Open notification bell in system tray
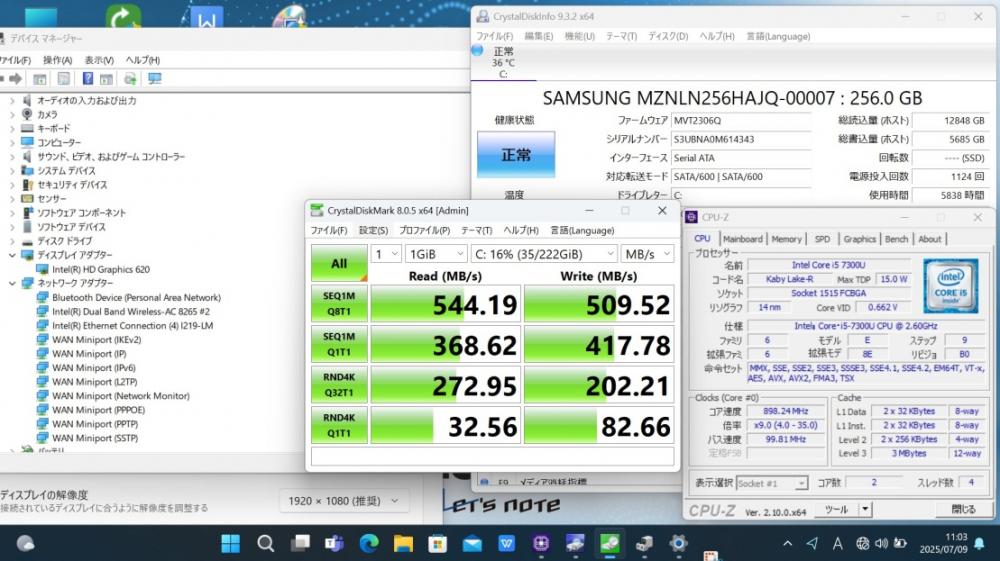 [979, 543]
